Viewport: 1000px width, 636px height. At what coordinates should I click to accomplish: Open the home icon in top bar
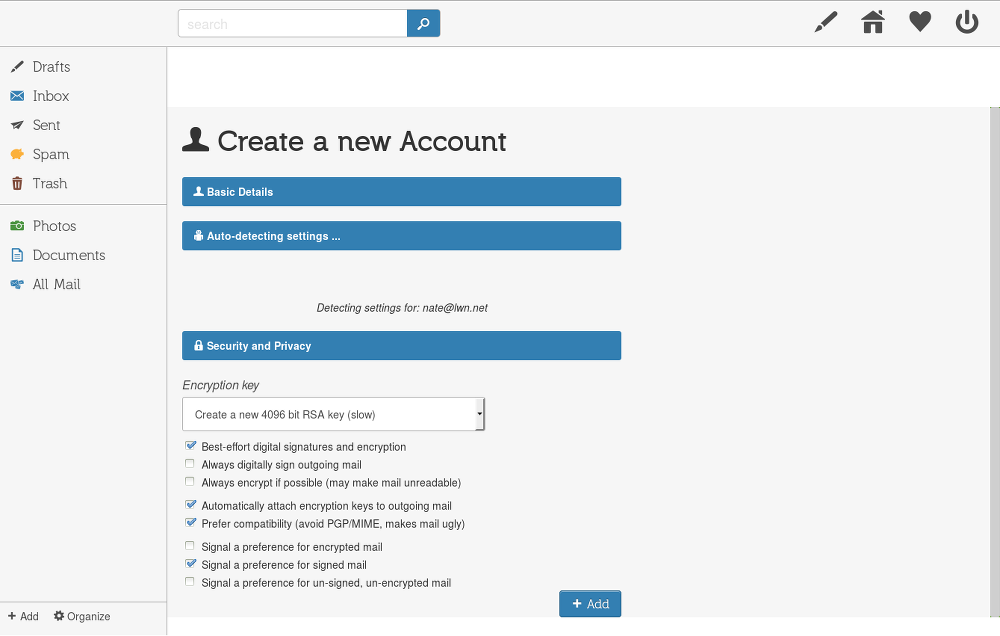tap(873, 22)
